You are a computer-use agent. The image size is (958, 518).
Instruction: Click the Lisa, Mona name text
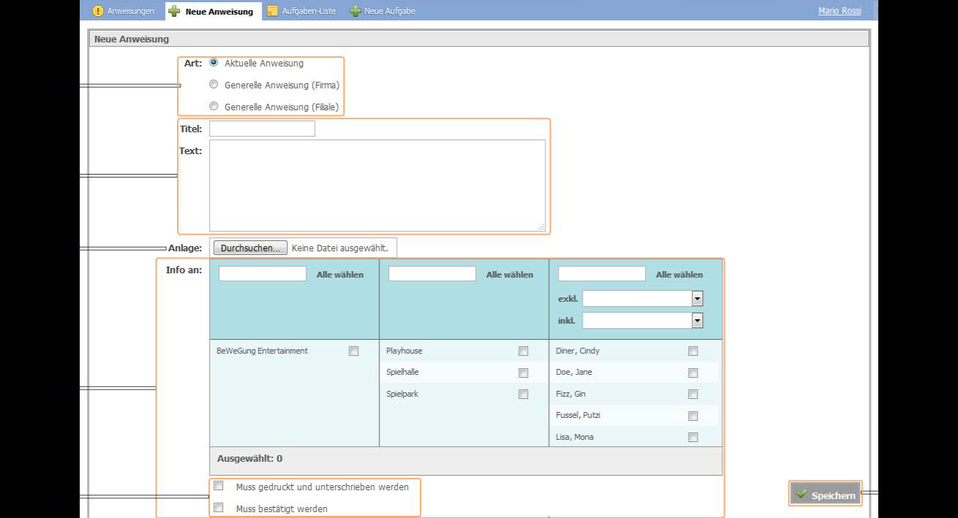coord(574,437)
